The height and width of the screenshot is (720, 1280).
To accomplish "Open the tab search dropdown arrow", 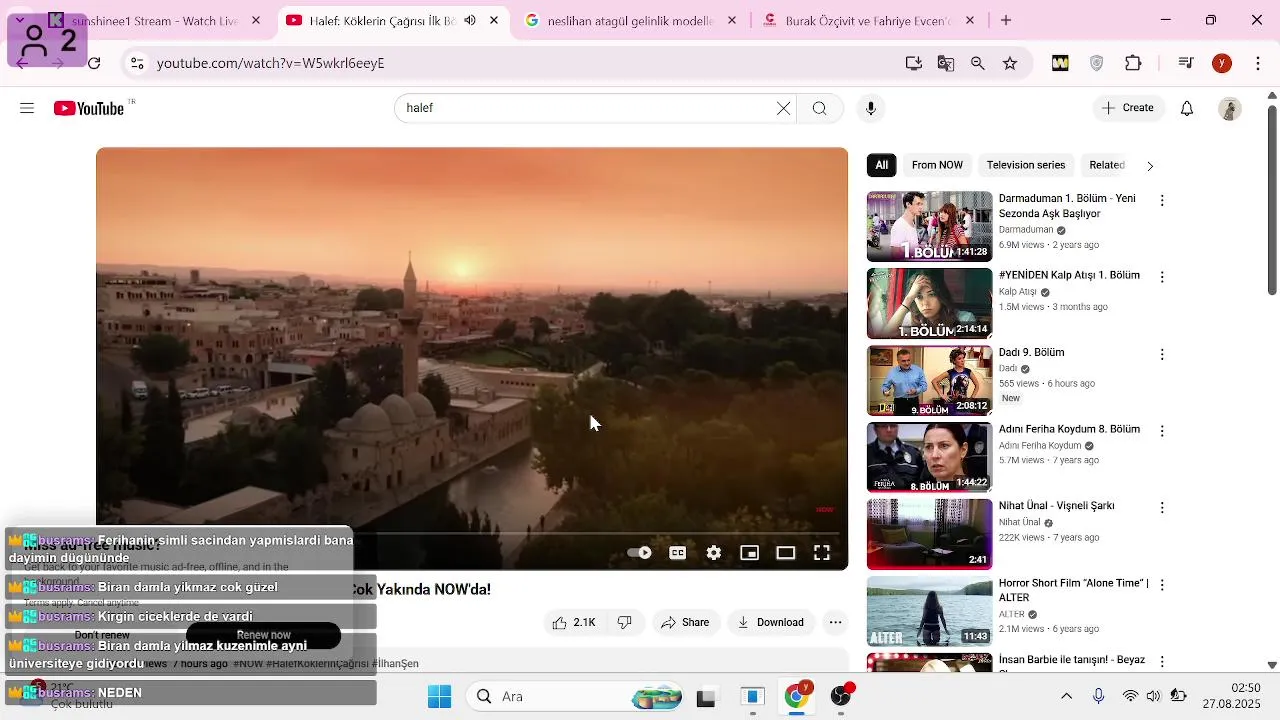I will pos(19,20).
